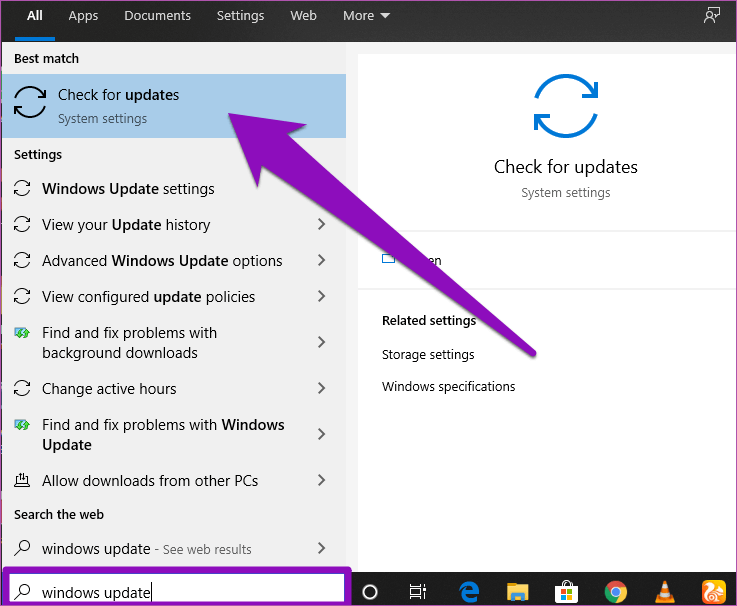Click the sync icon beside Change active hours

coord(22,388)
